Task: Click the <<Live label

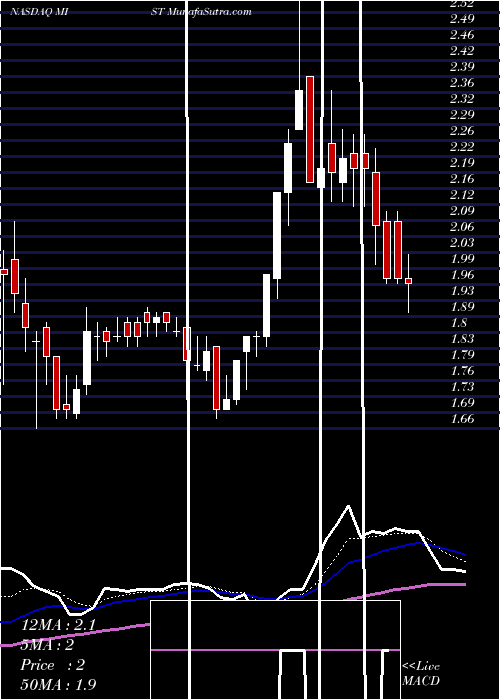Action: click(421, 667)
